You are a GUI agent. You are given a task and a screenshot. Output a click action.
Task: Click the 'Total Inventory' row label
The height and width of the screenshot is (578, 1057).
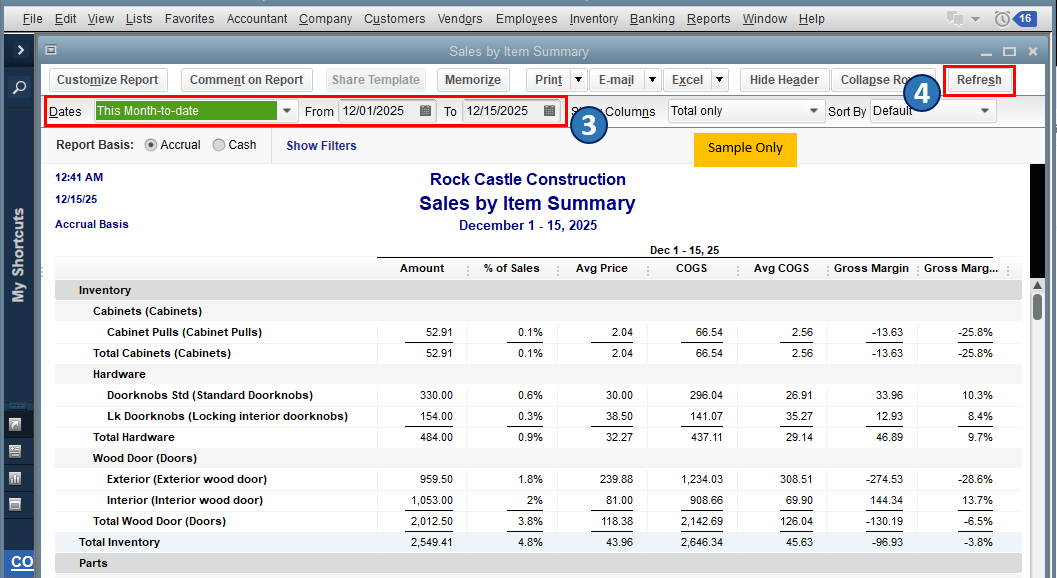119,542
